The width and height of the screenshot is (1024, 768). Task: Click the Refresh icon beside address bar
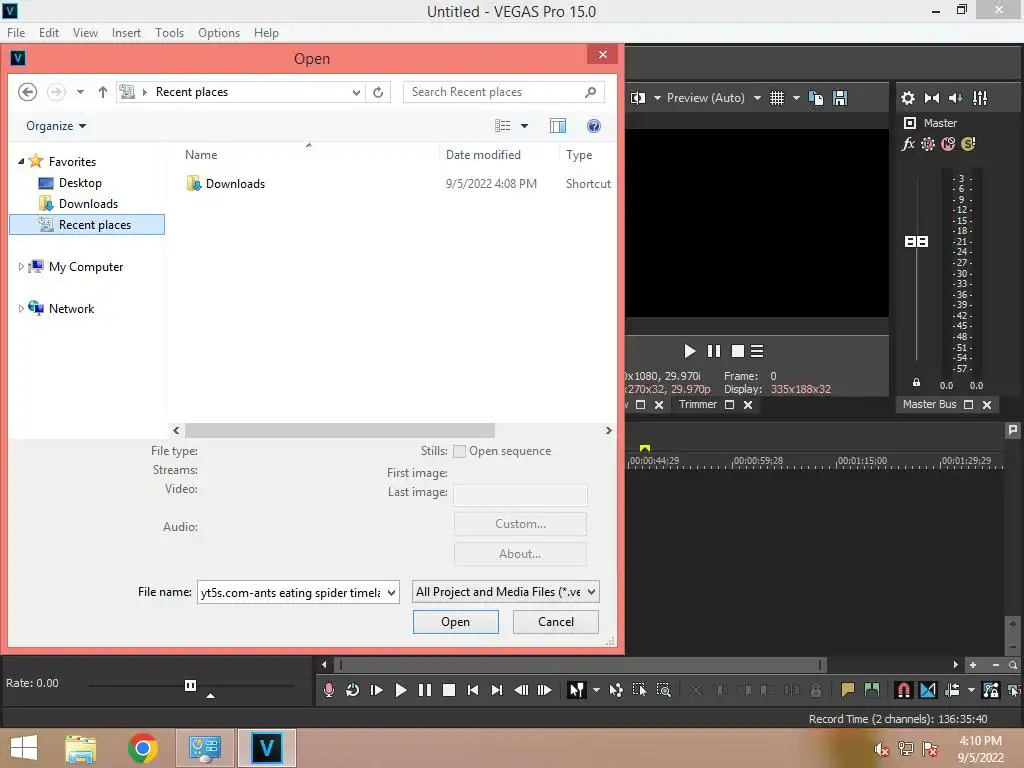378,92
